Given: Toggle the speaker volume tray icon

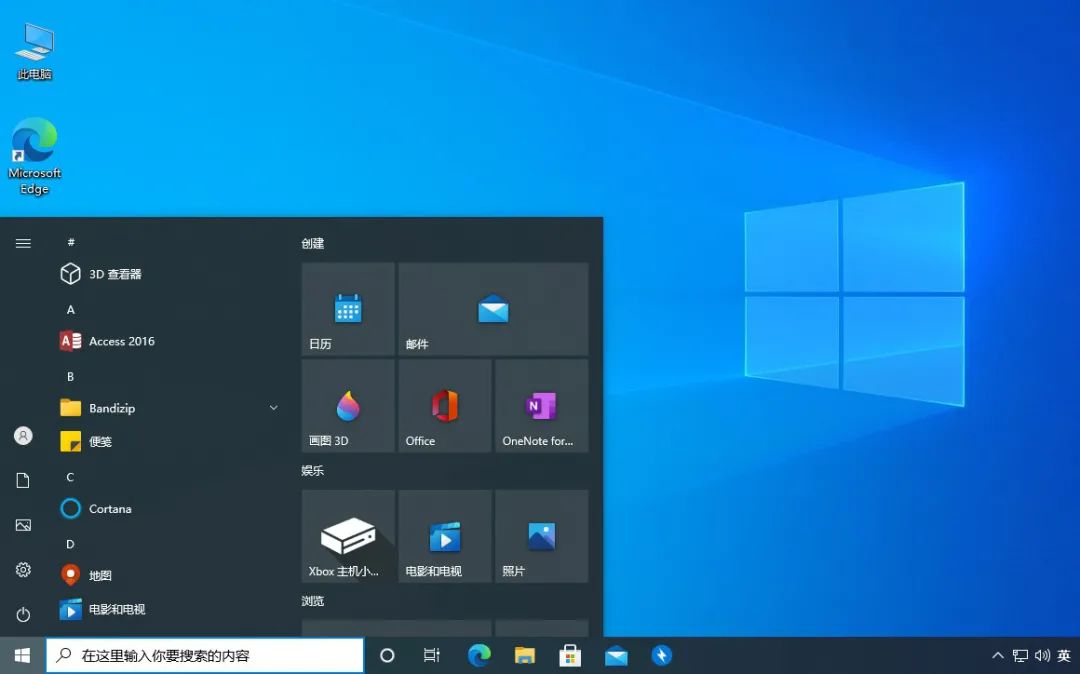Looking at the screenshot, I should 1043,655.
